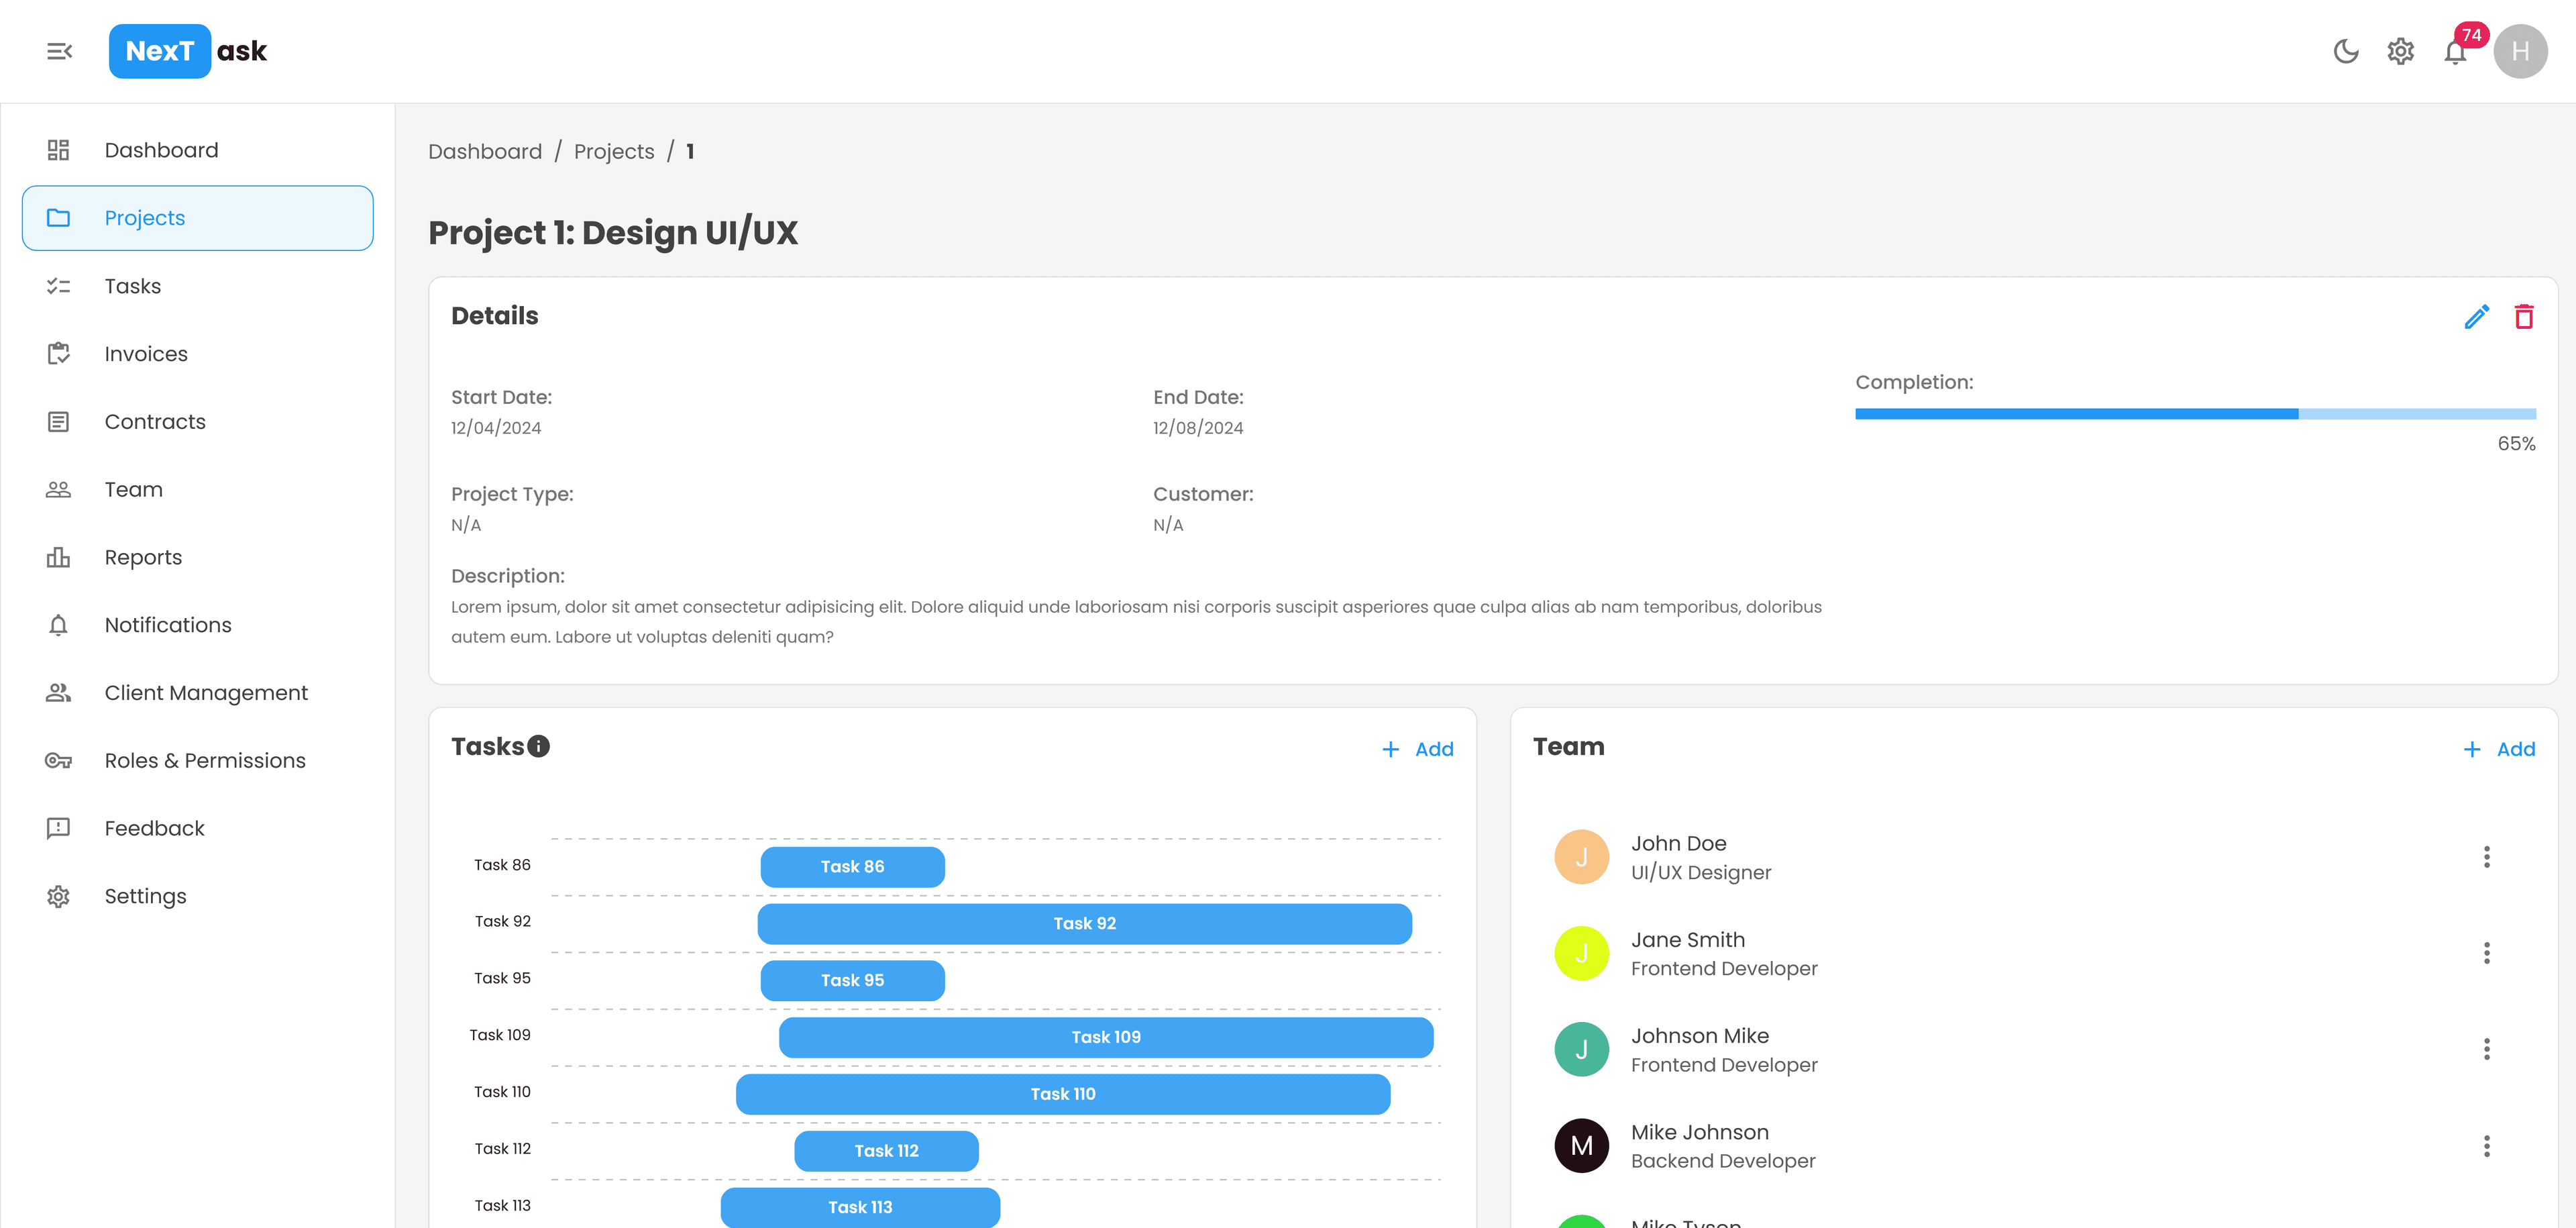Open the Reports section via its chart icon

58,557
